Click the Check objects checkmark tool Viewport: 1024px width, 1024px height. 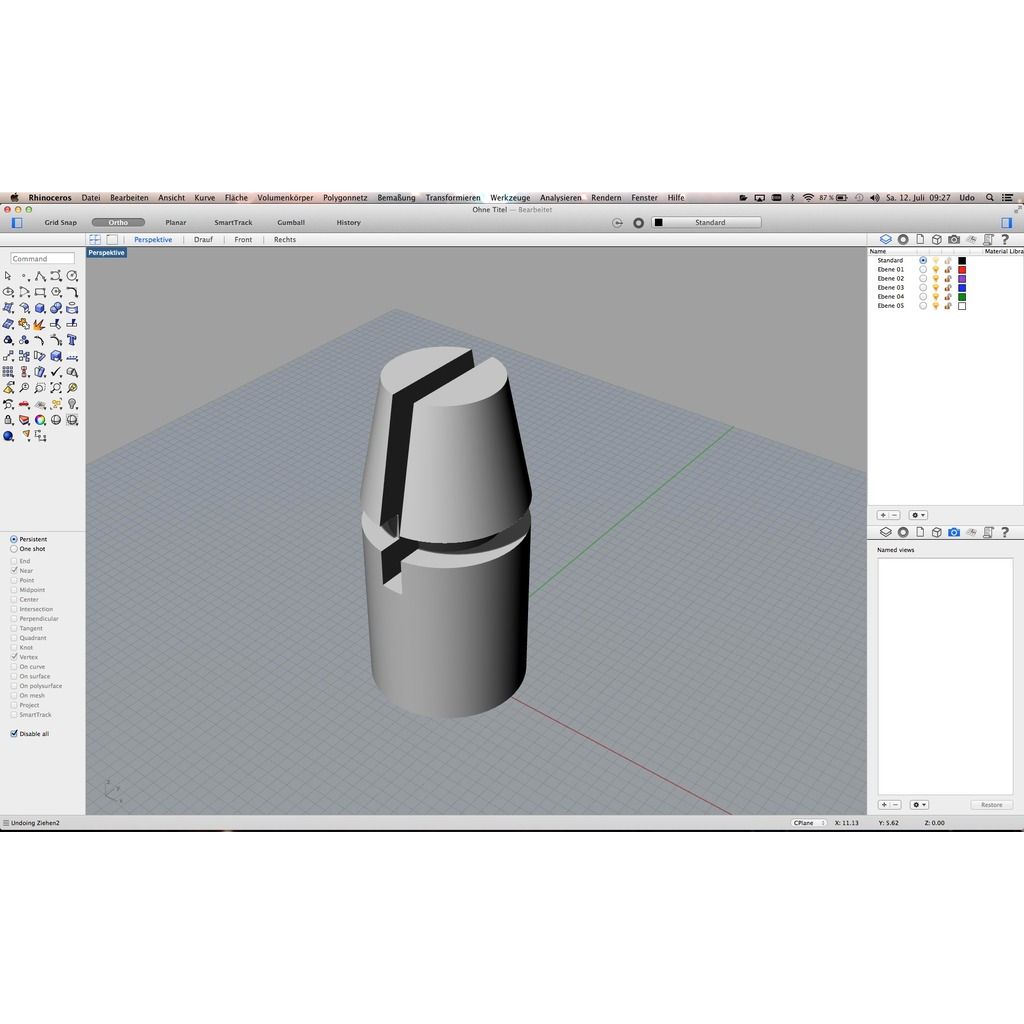pos(56,372)
